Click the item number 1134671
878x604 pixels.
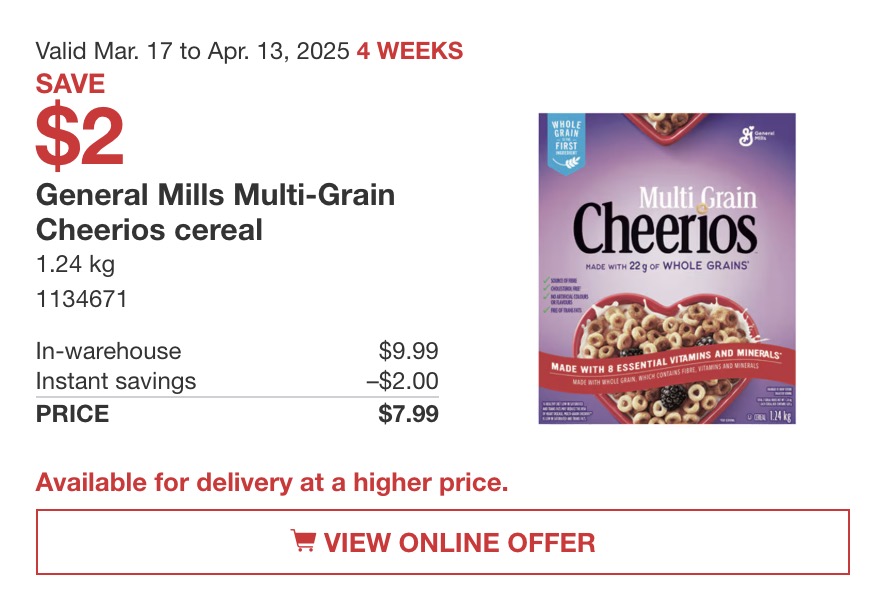[82, 299]
